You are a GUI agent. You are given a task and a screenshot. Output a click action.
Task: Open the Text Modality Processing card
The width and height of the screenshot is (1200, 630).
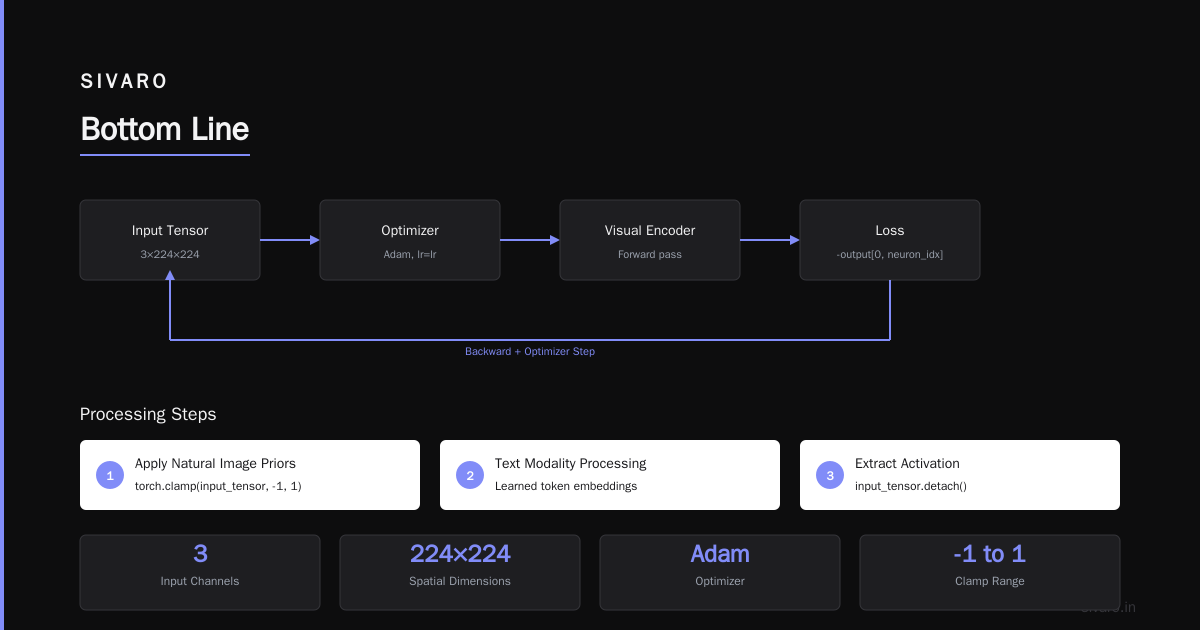coord(610,475)
